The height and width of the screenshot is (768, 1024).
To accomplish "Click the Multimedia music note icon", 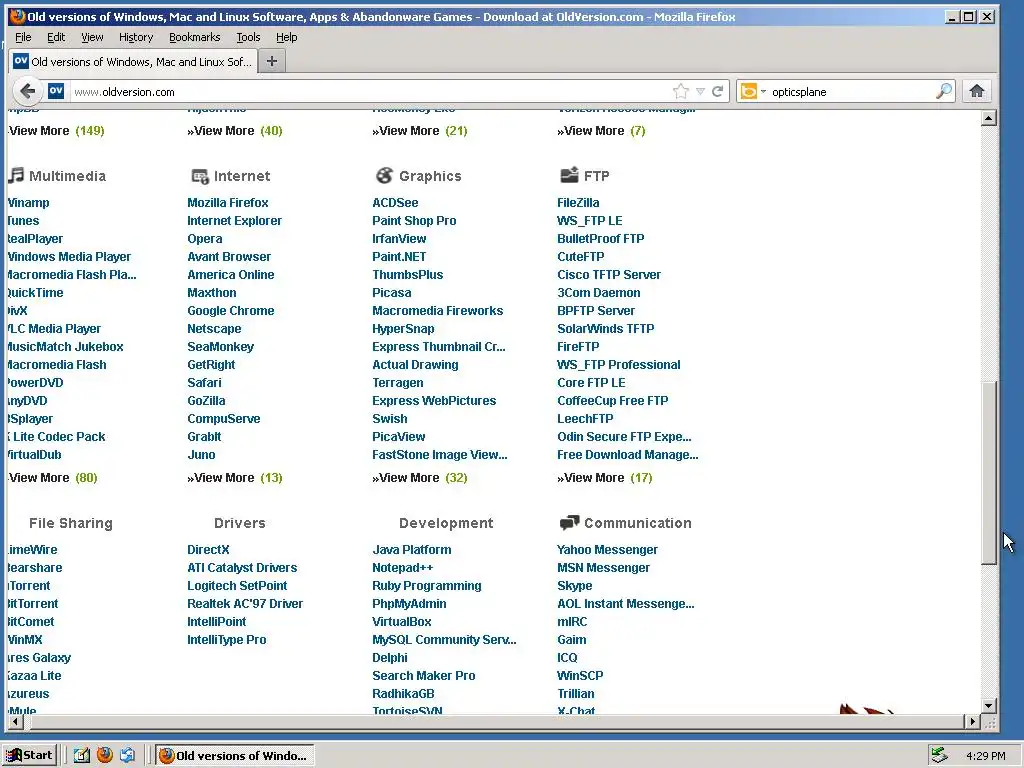I will click(16, 175).
